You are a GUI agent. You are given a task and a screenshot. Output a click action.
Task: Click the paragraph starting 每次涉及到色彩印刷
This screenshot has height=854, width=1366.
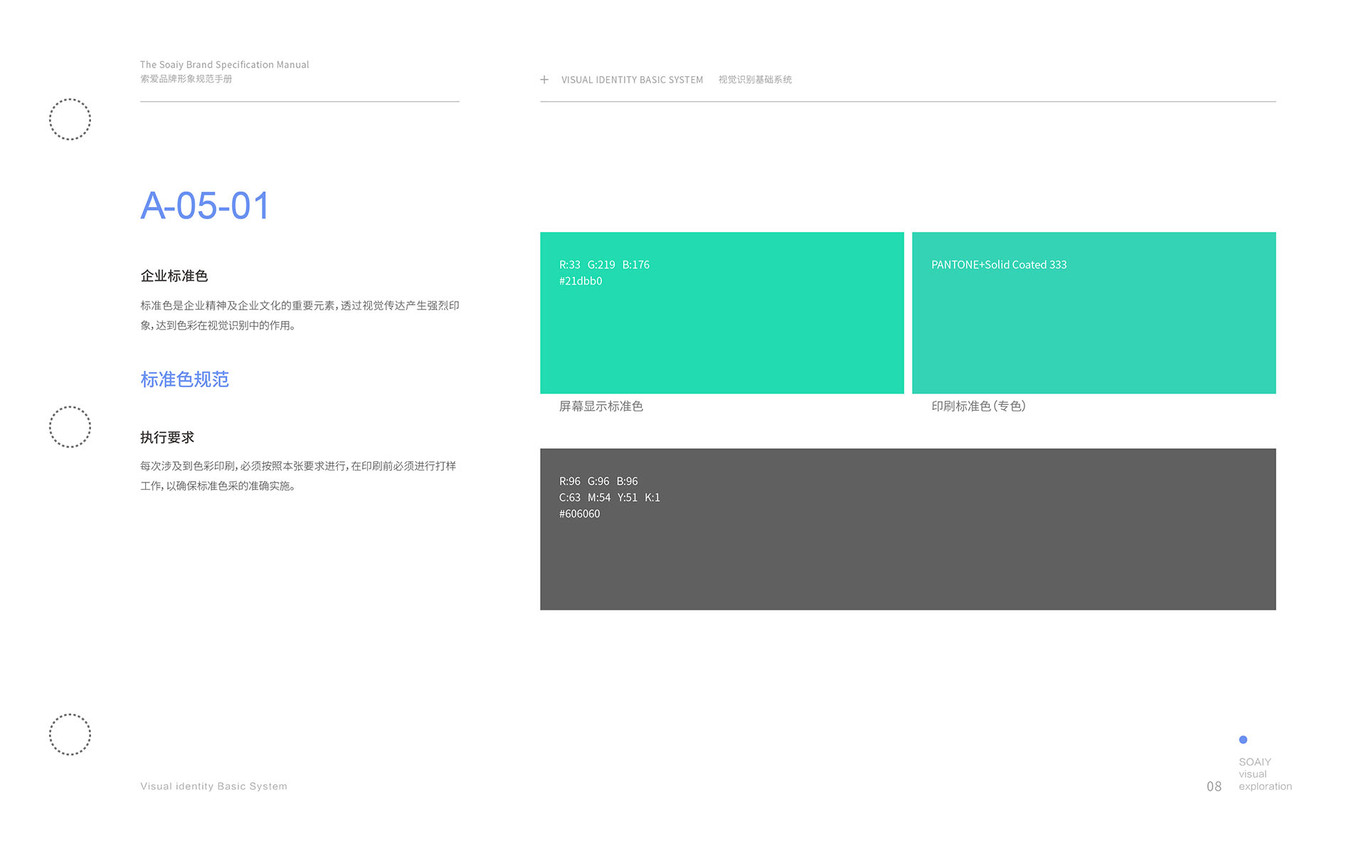(x=298, y=476)
